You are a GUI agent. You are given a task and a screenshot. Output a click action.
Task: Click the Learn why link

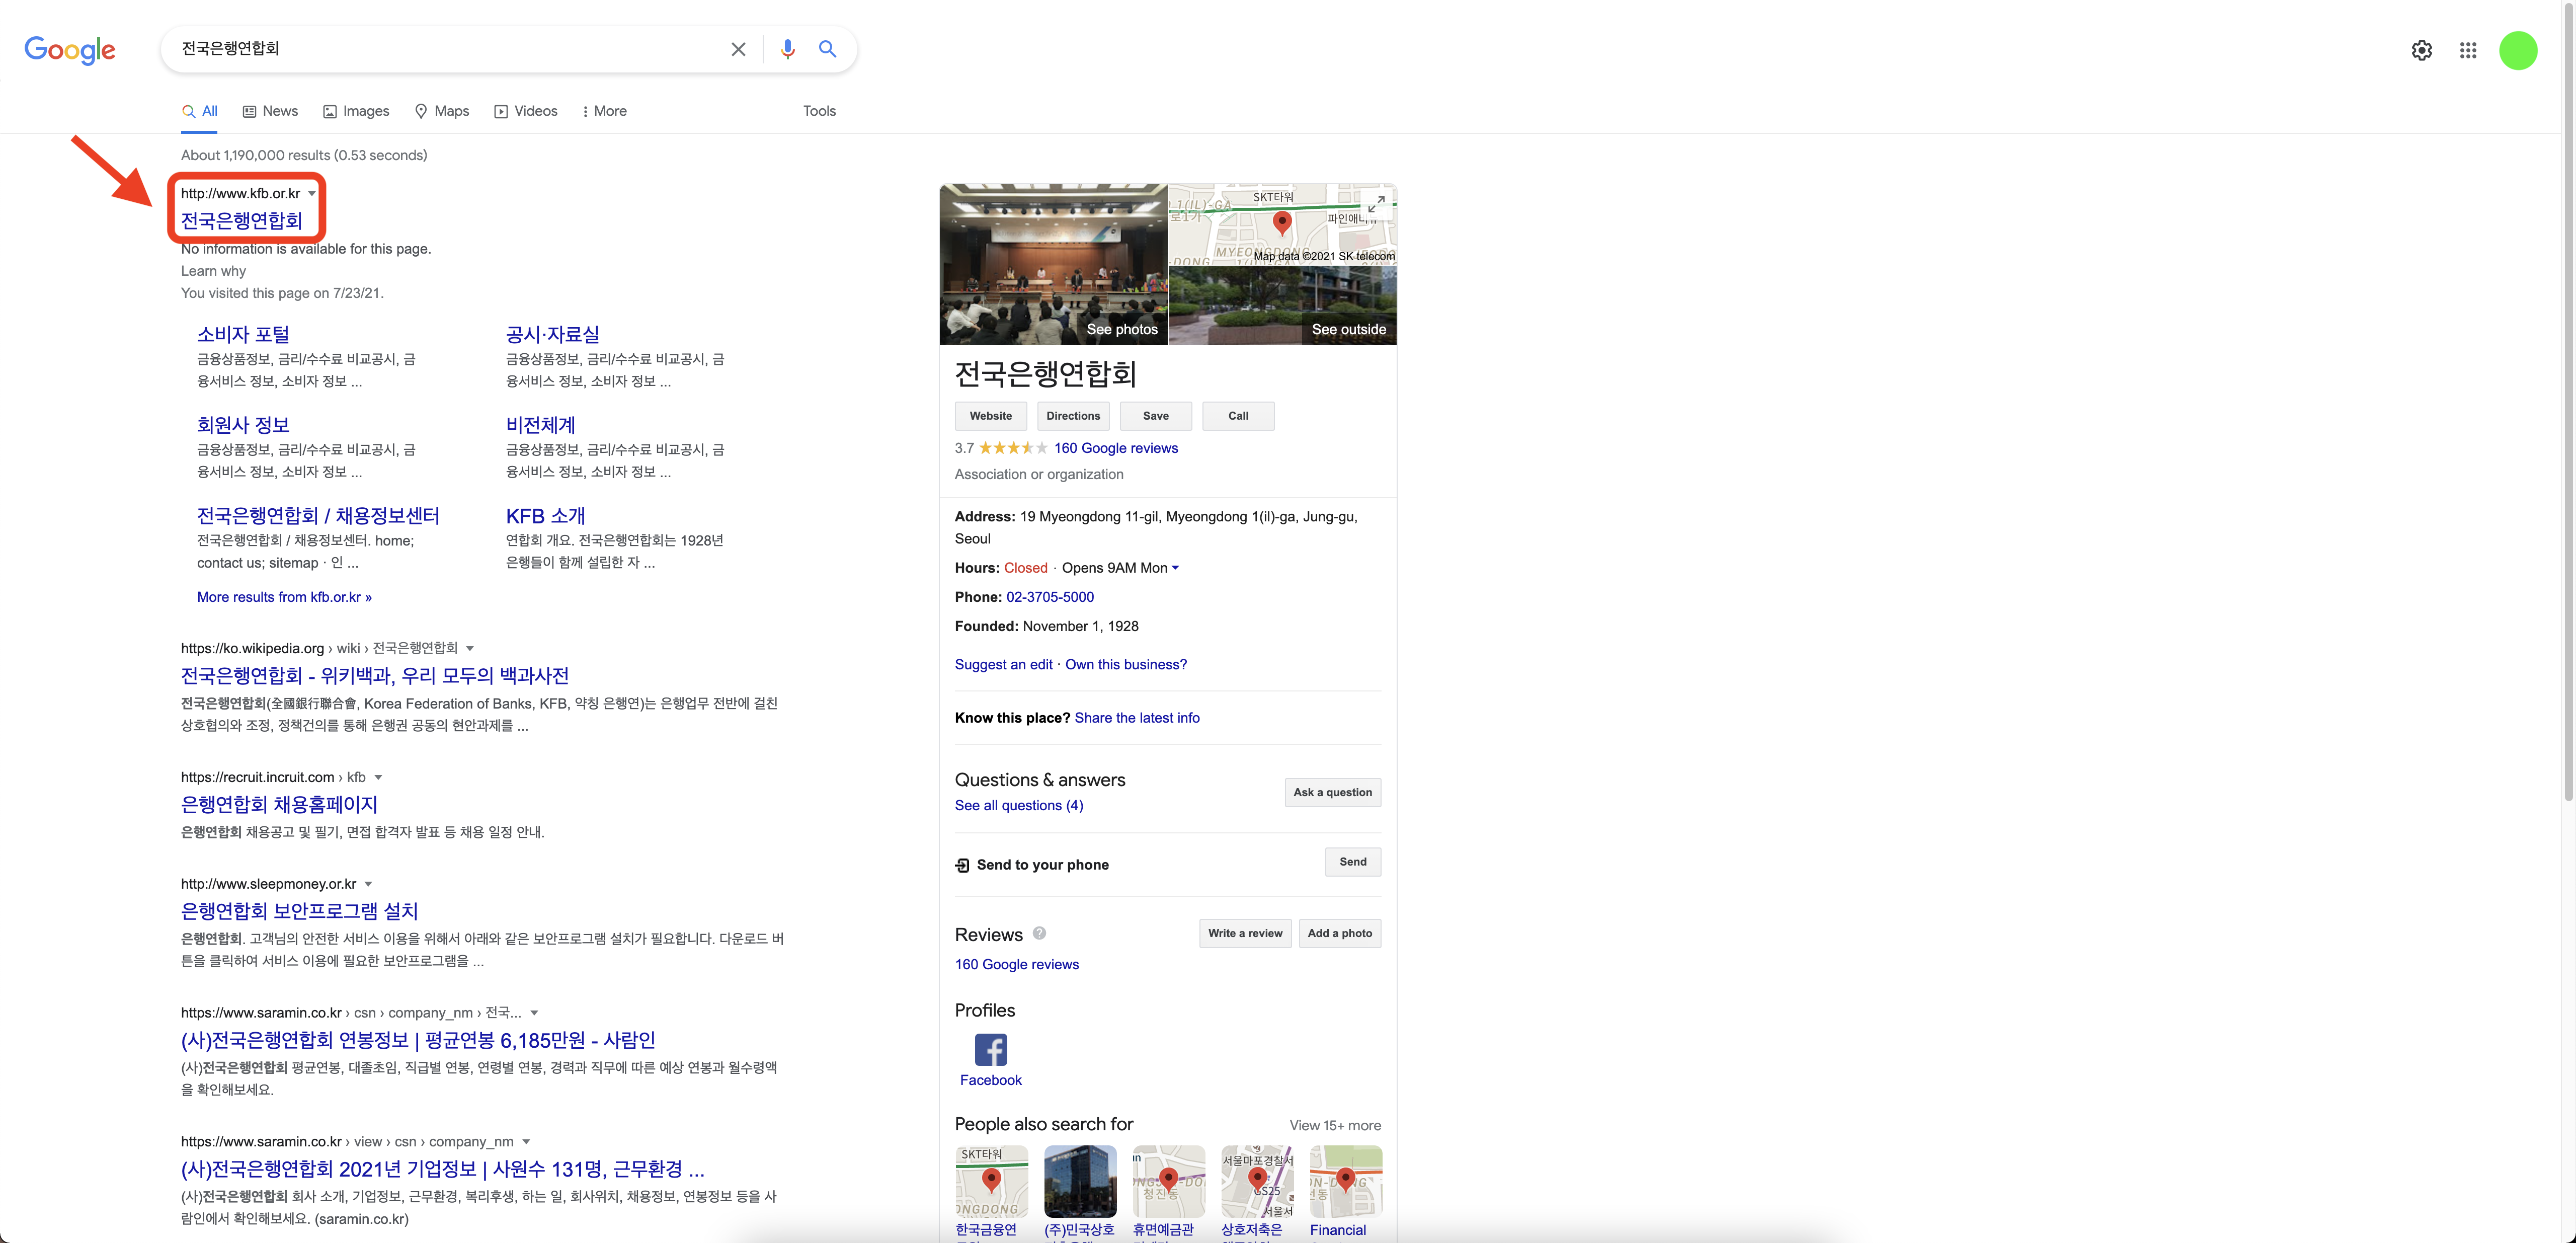213,271
